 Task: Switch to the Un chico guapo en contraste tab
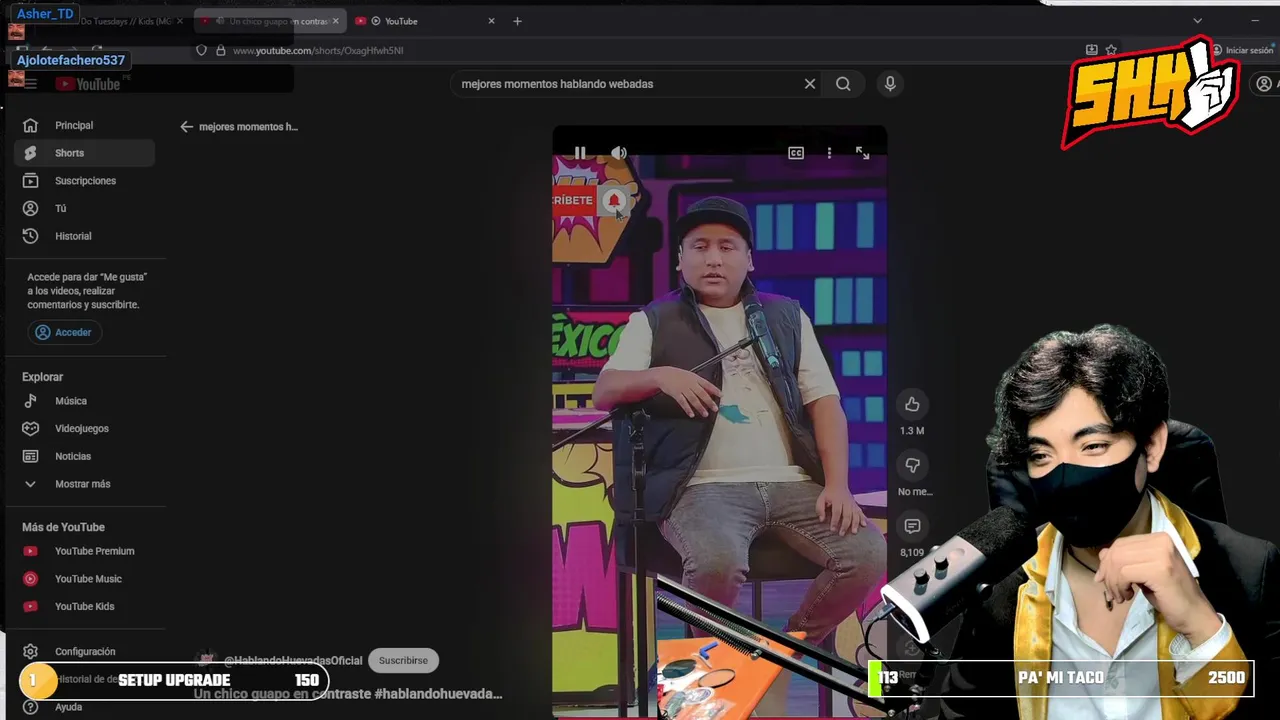268,21
